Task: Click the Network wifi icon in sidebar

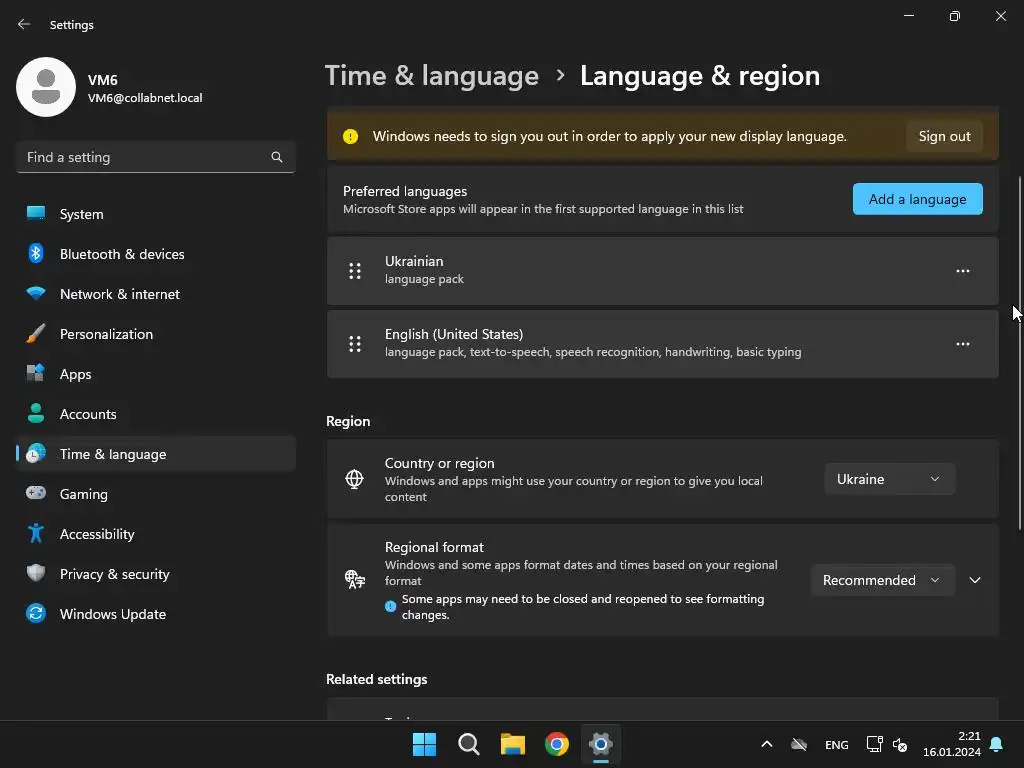Action: click(36, 293)
